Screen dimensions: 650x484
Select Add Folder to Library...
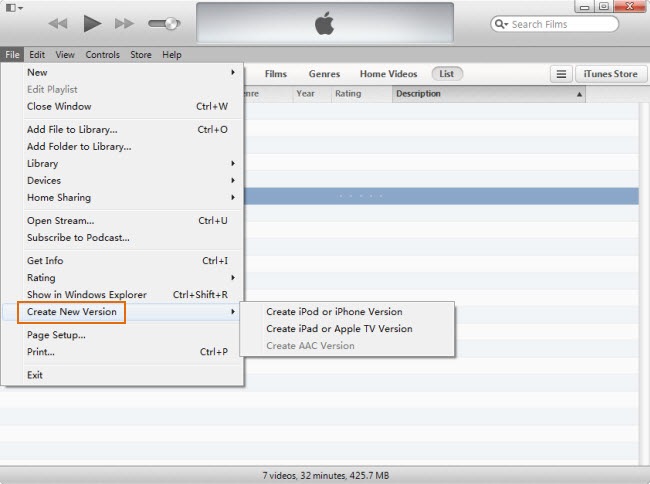[131, 146]
